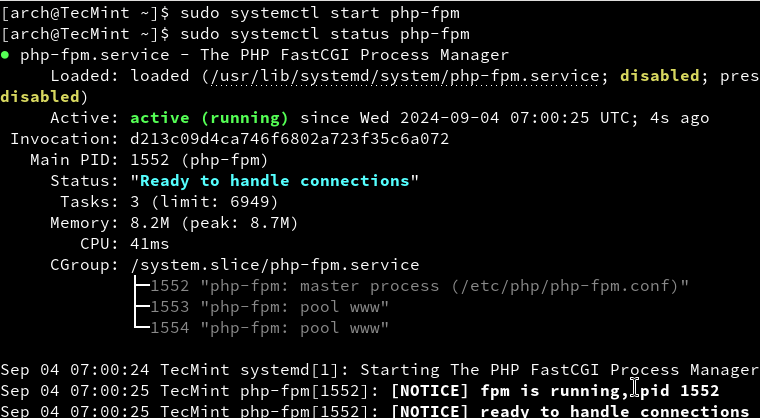
Task: Click the 1552 master process tree entry
Action: (x=420, y=286)
